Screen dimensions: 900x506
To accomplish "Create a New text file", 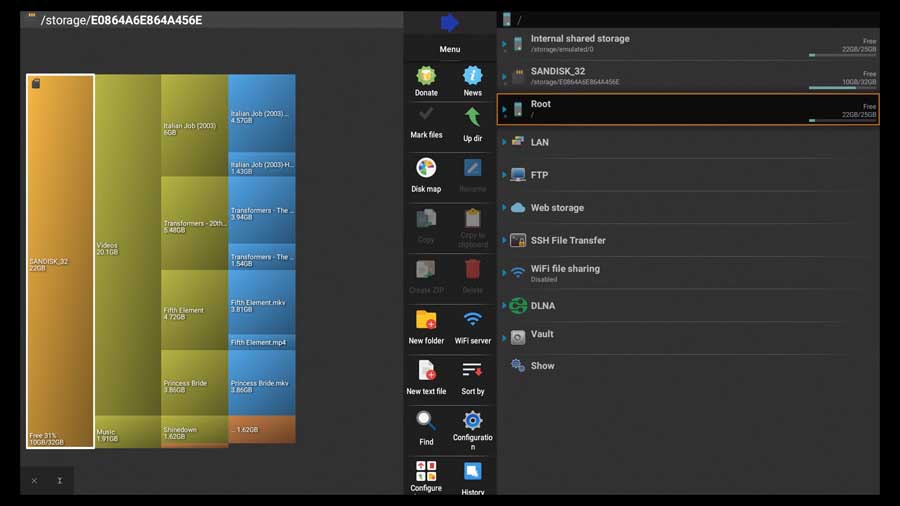I will (426, 377).
